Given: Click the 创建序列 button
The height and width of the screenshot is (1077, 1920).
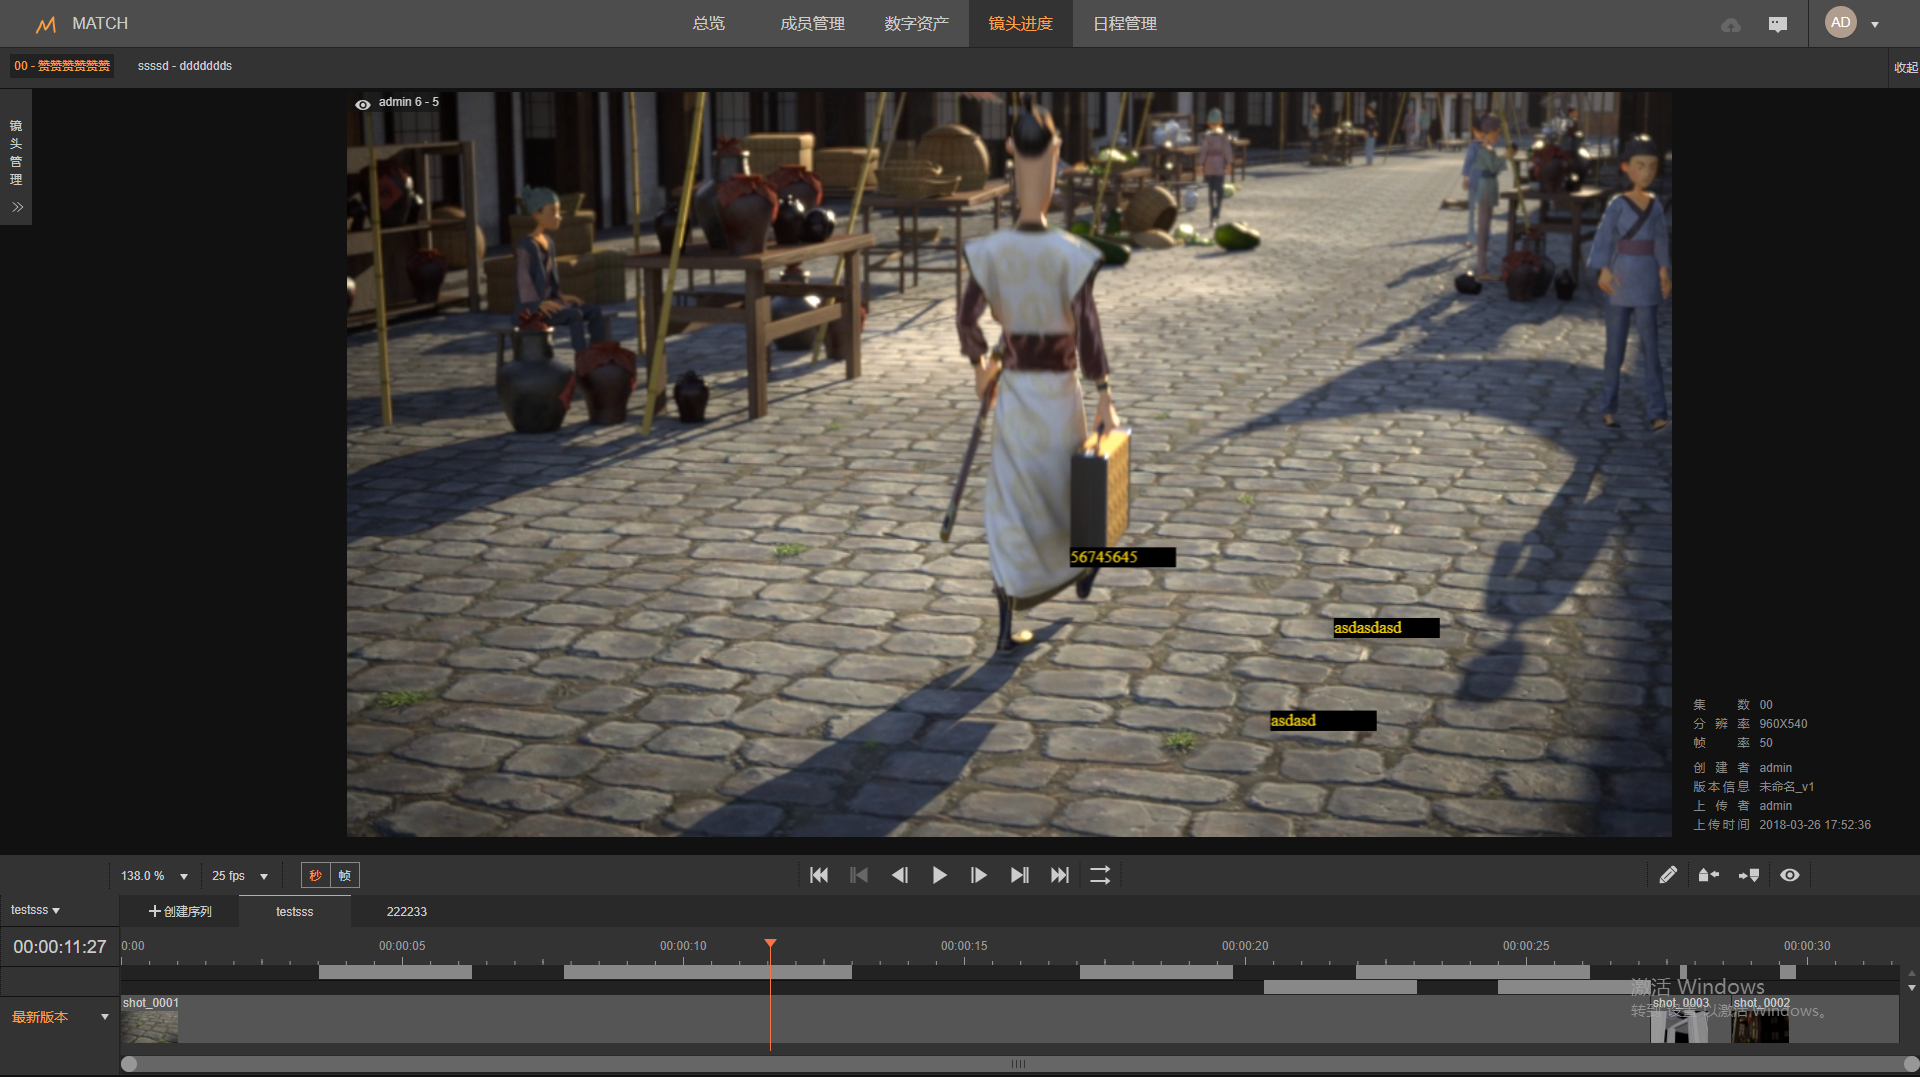Looking at the screenshot, I should (180, 912).
